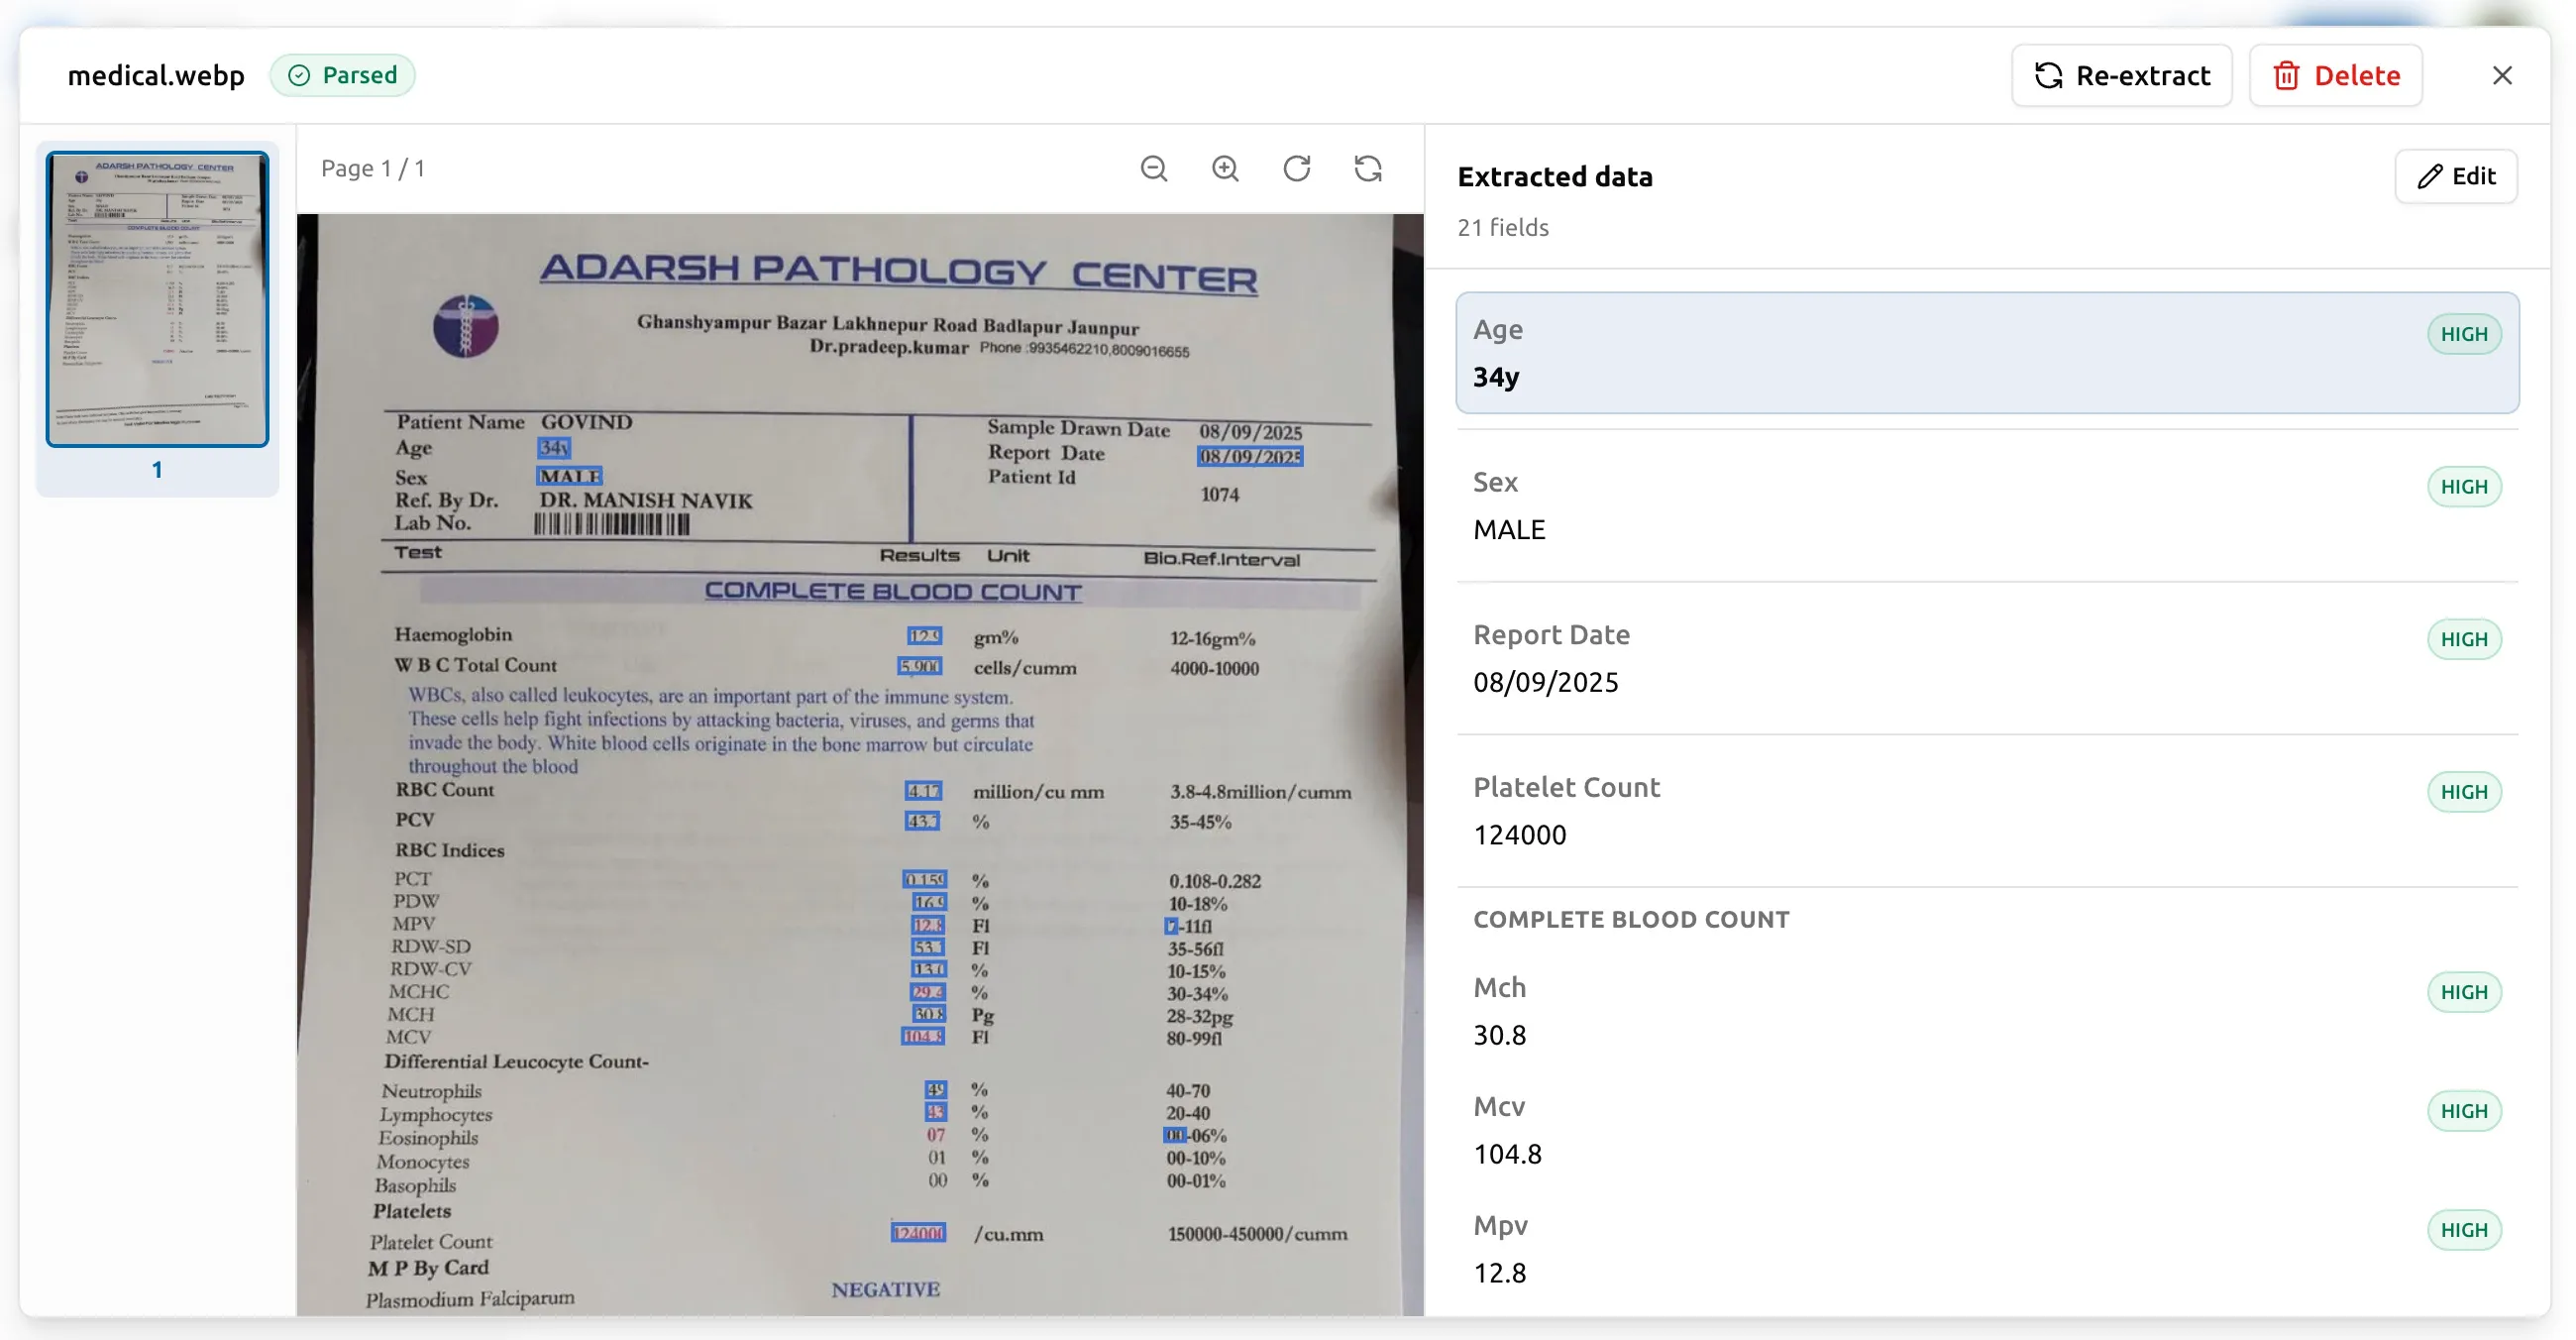Screen dimensions: 2576x1340
Task: Click highlighted Lymphocytes value in document
Action: [x=935, y=1112]
